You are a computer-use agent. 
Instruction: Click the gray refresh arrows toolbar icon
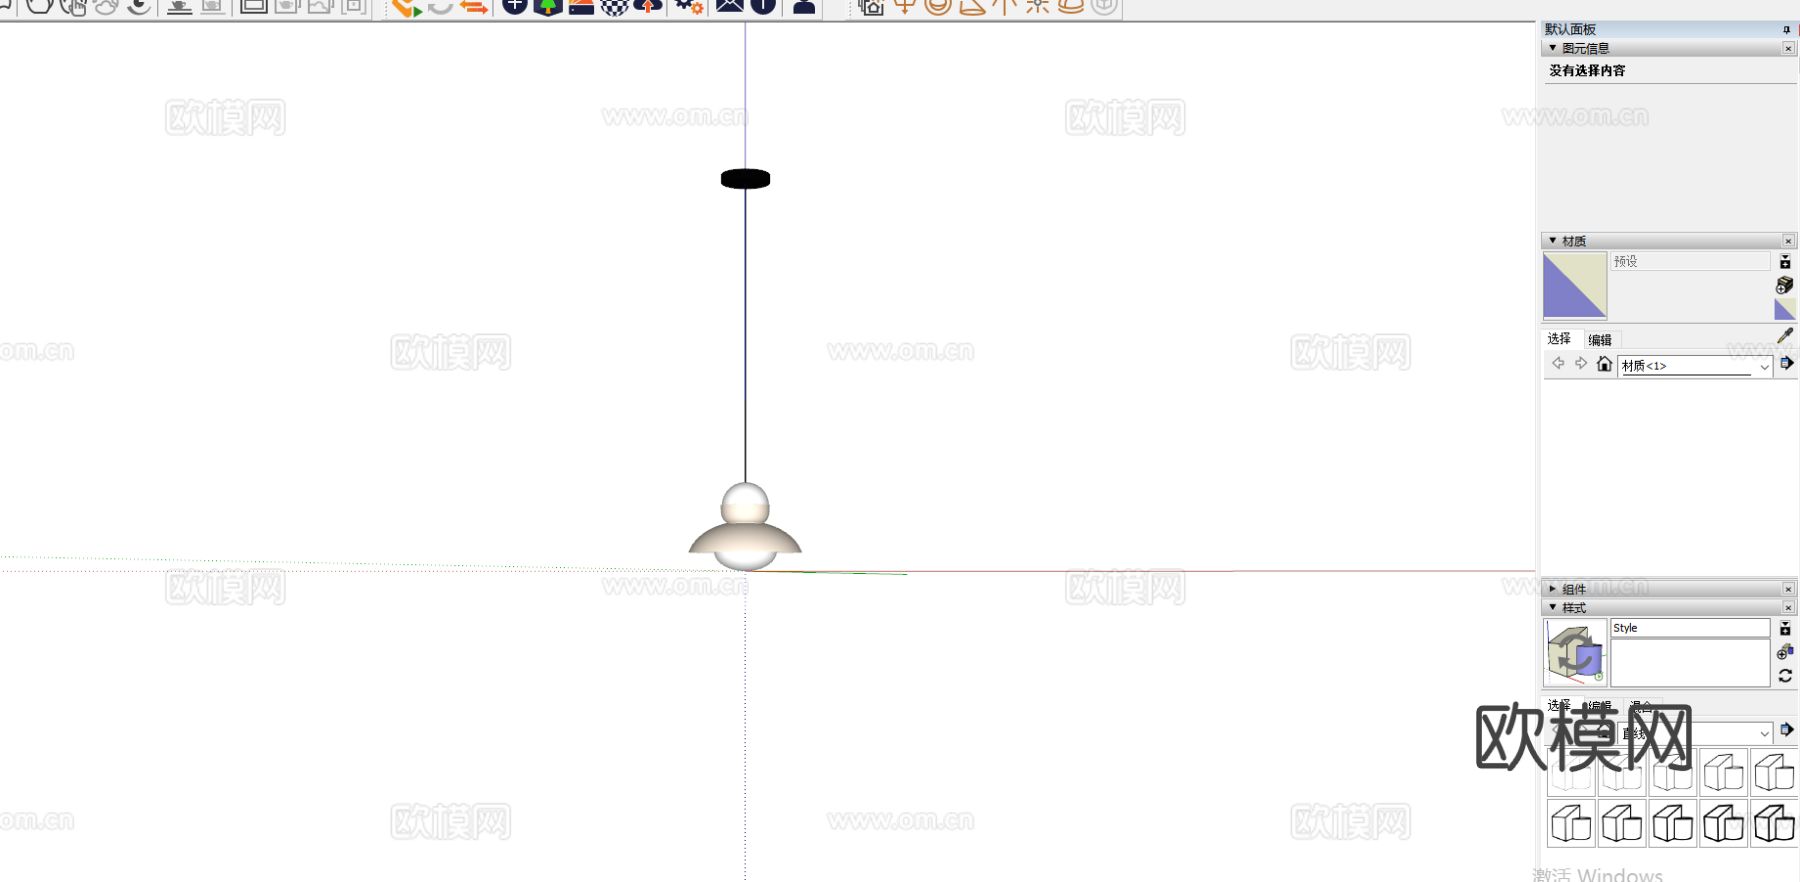point(440,7)
